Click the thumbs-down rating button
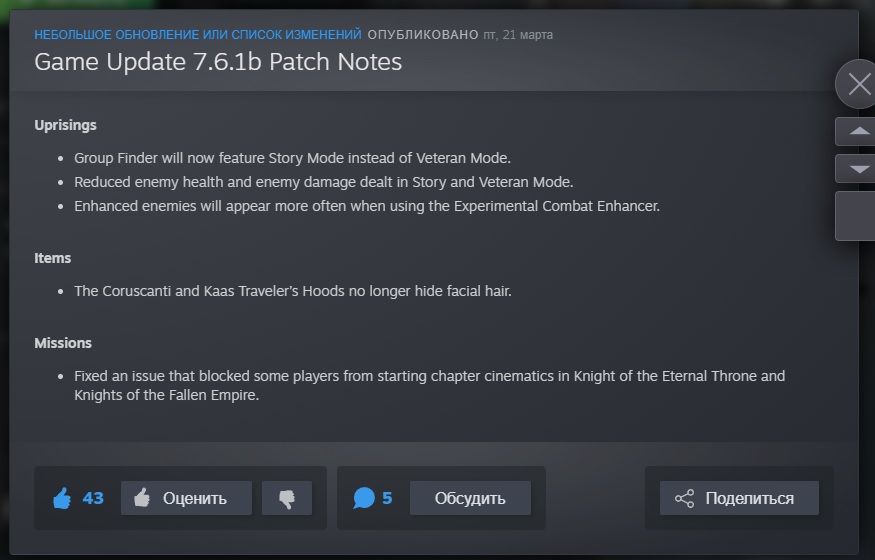Screen dimensions: 875x560 click(287, 498)
